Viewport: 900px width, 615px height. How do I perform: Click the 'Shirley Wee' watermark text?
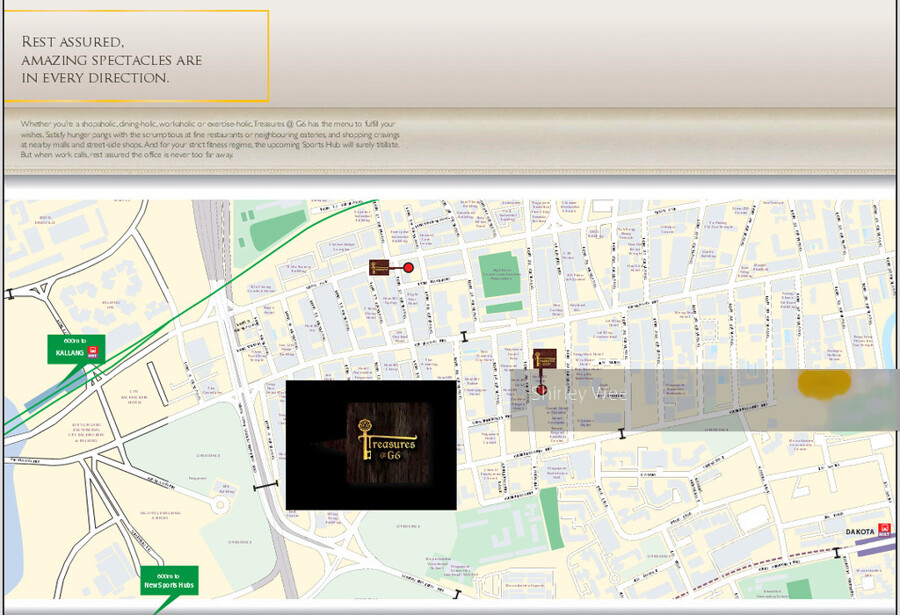tap(578, 394)
